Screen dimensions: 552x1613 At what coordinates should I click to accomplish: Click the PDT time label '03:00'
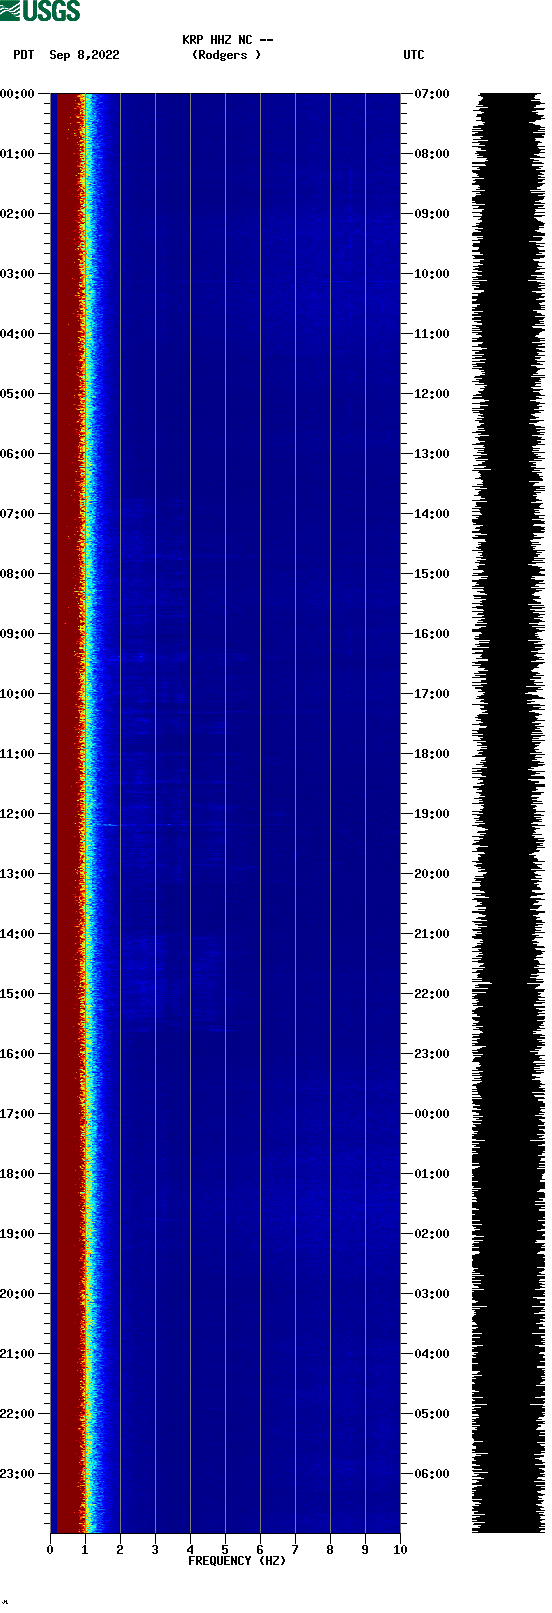click(18, 274)
